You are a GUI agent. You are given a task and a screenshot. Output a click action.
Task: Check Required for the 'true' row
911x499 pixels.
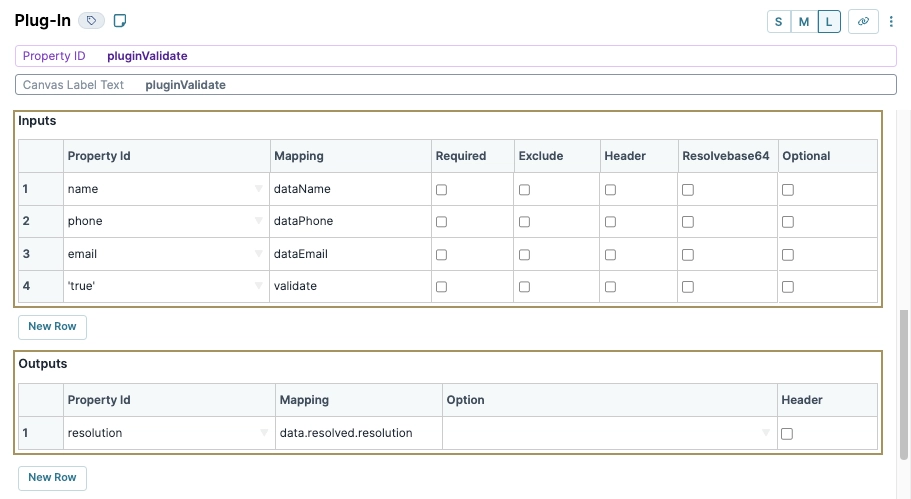click(x=442, y=287)
